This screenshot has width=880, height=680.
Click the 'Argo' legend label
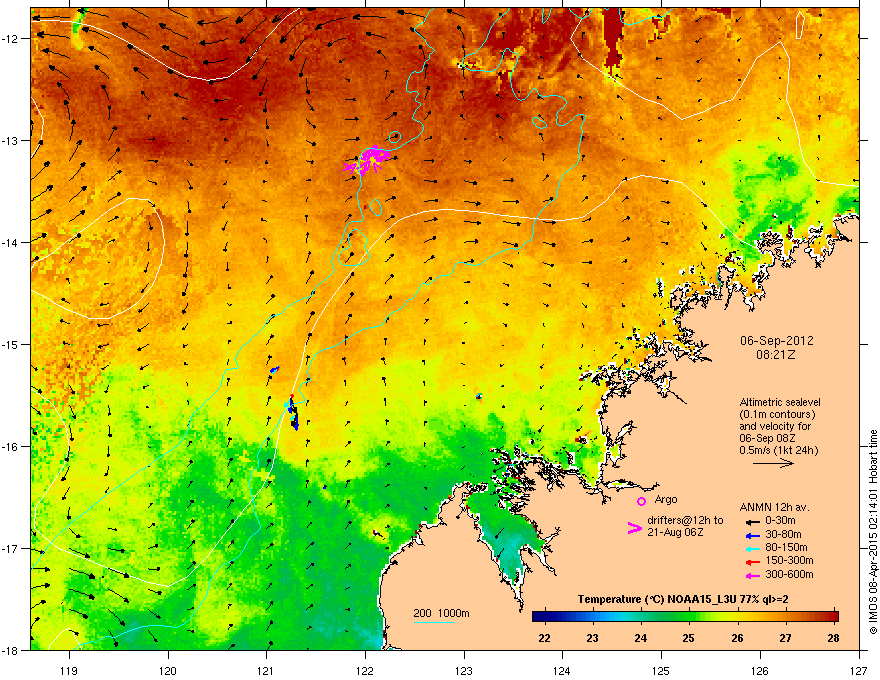(x=666, y=499)
